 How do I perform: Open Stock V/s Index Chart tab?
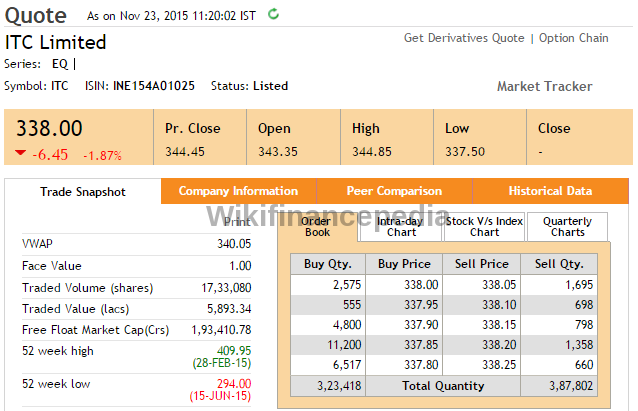coord(484,227)
